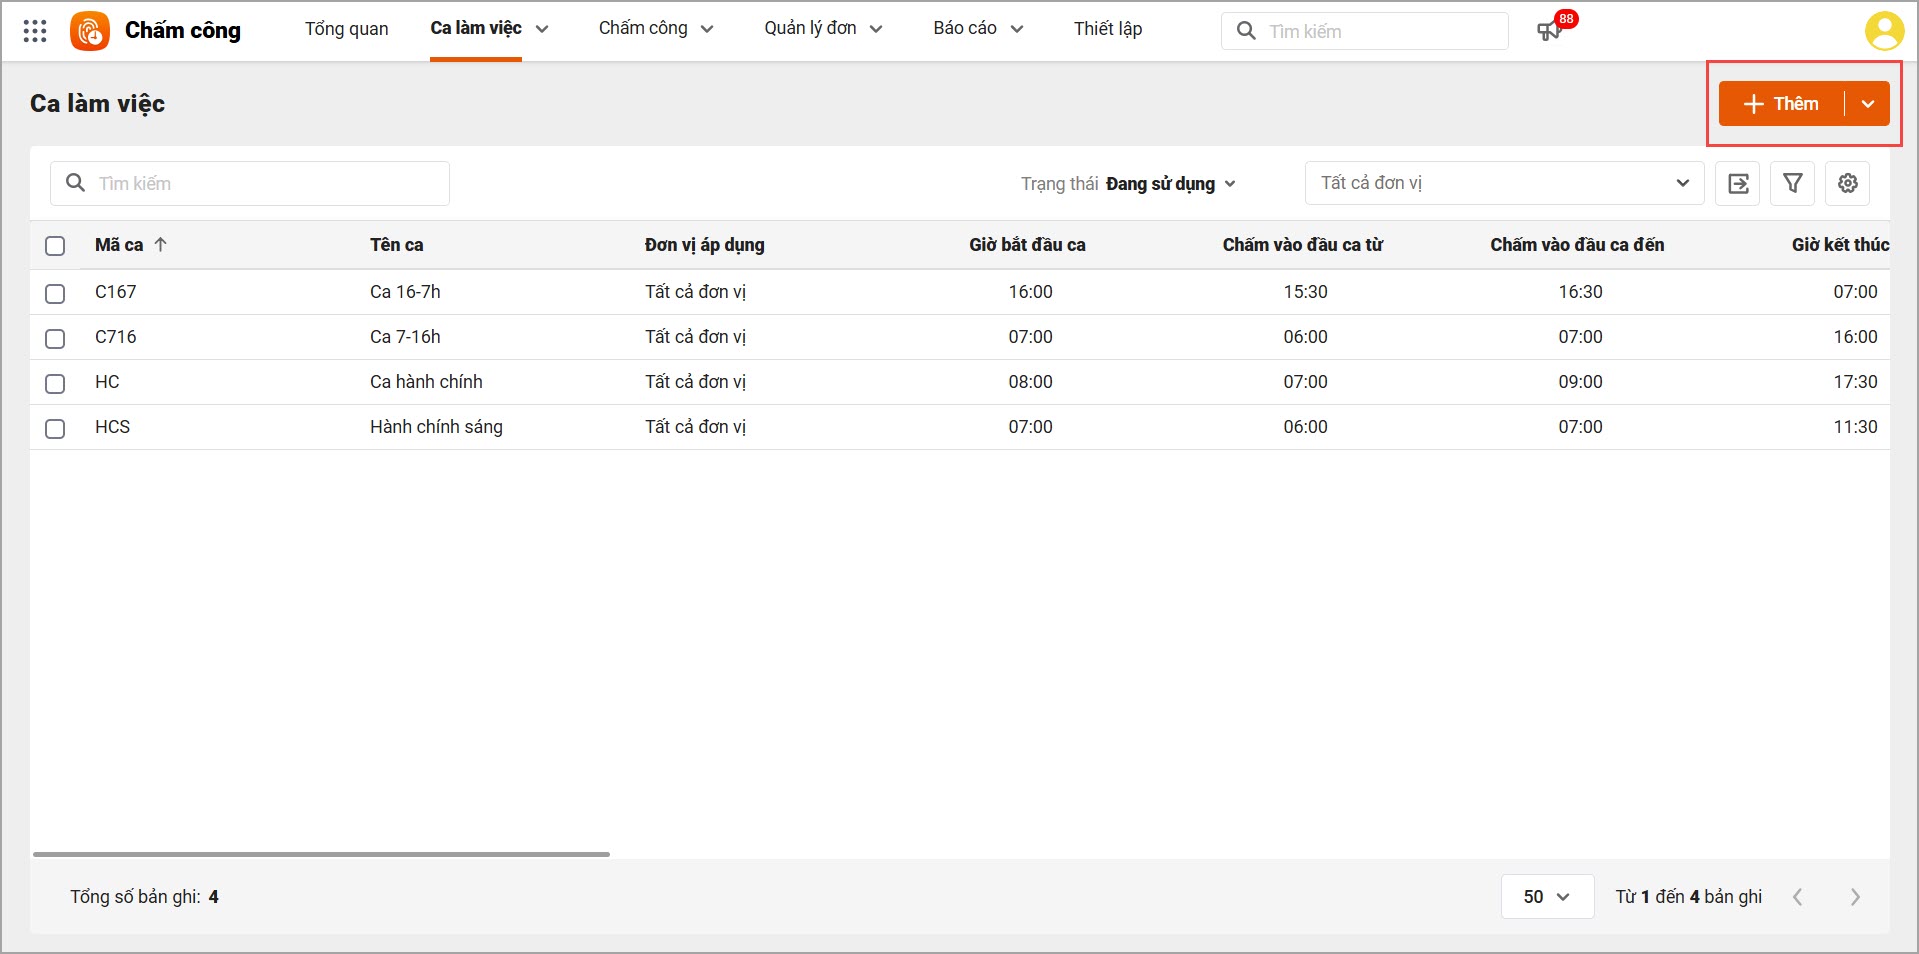Screen dimensions: 1919x954
Task: Click the horizontal table scrollbar
Action: tap(321, 854)
